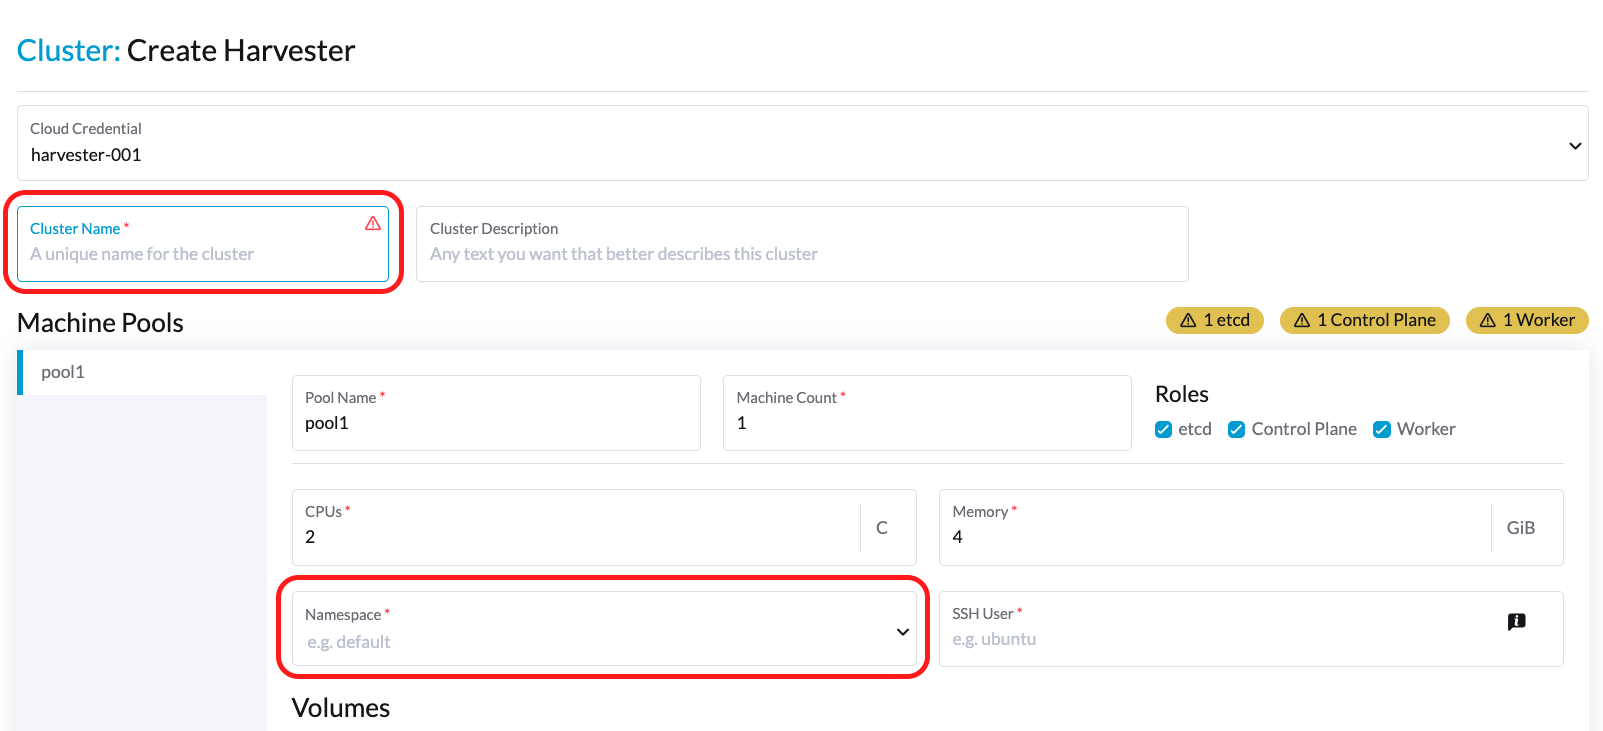Image resolution: width=1603 pixels, height=731 pixels.
Task: Select the pool1 tab in sidebar
Action: click(x=63, y=372)
